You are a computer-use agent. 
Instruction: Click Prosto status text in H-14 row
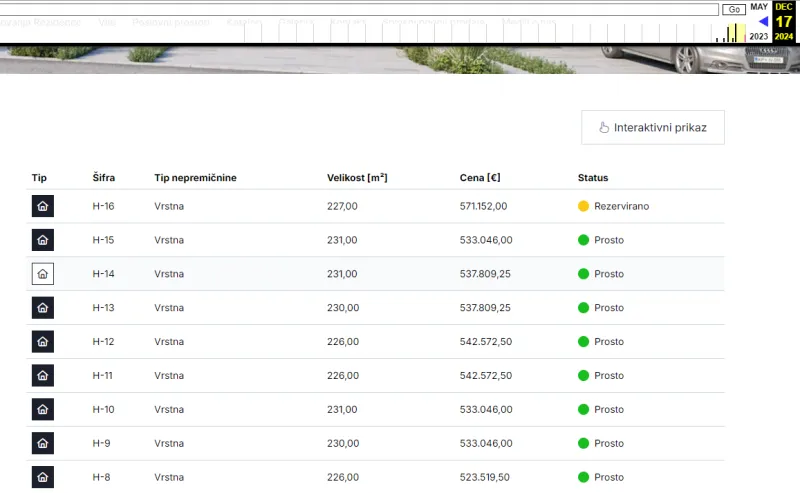click(609, 274)
